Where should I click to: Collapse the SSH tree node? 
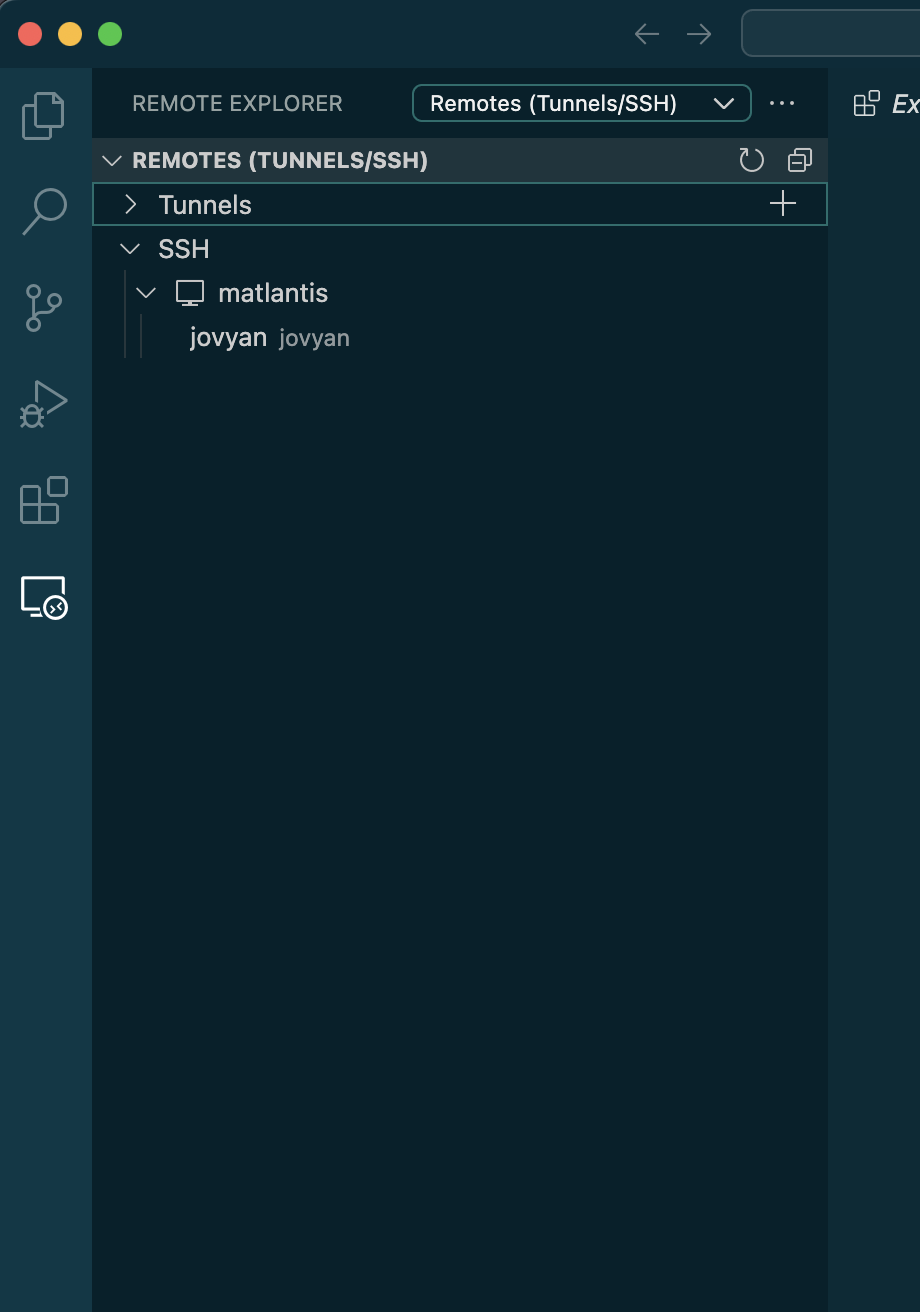[x=130, y=249]
